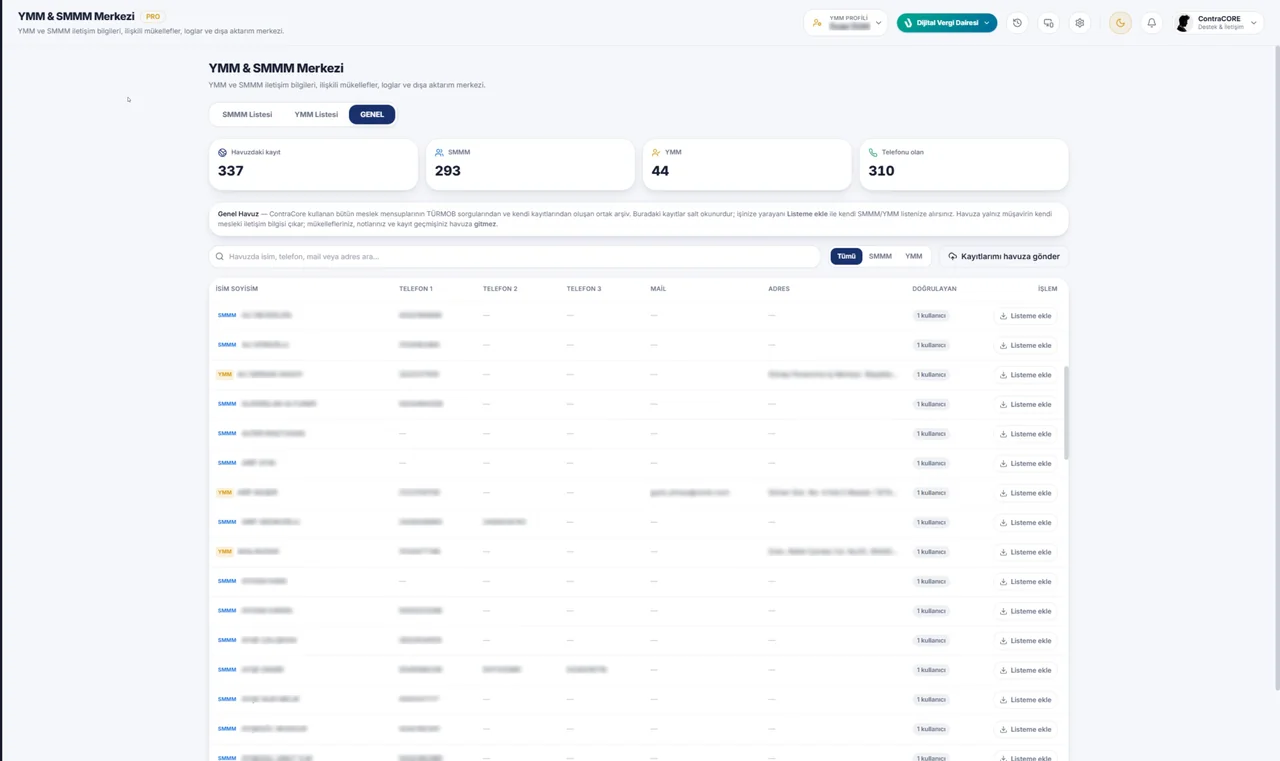Open the YMM PROFİLİ dropdown
1280x761 pixels.
coord(846,23)
